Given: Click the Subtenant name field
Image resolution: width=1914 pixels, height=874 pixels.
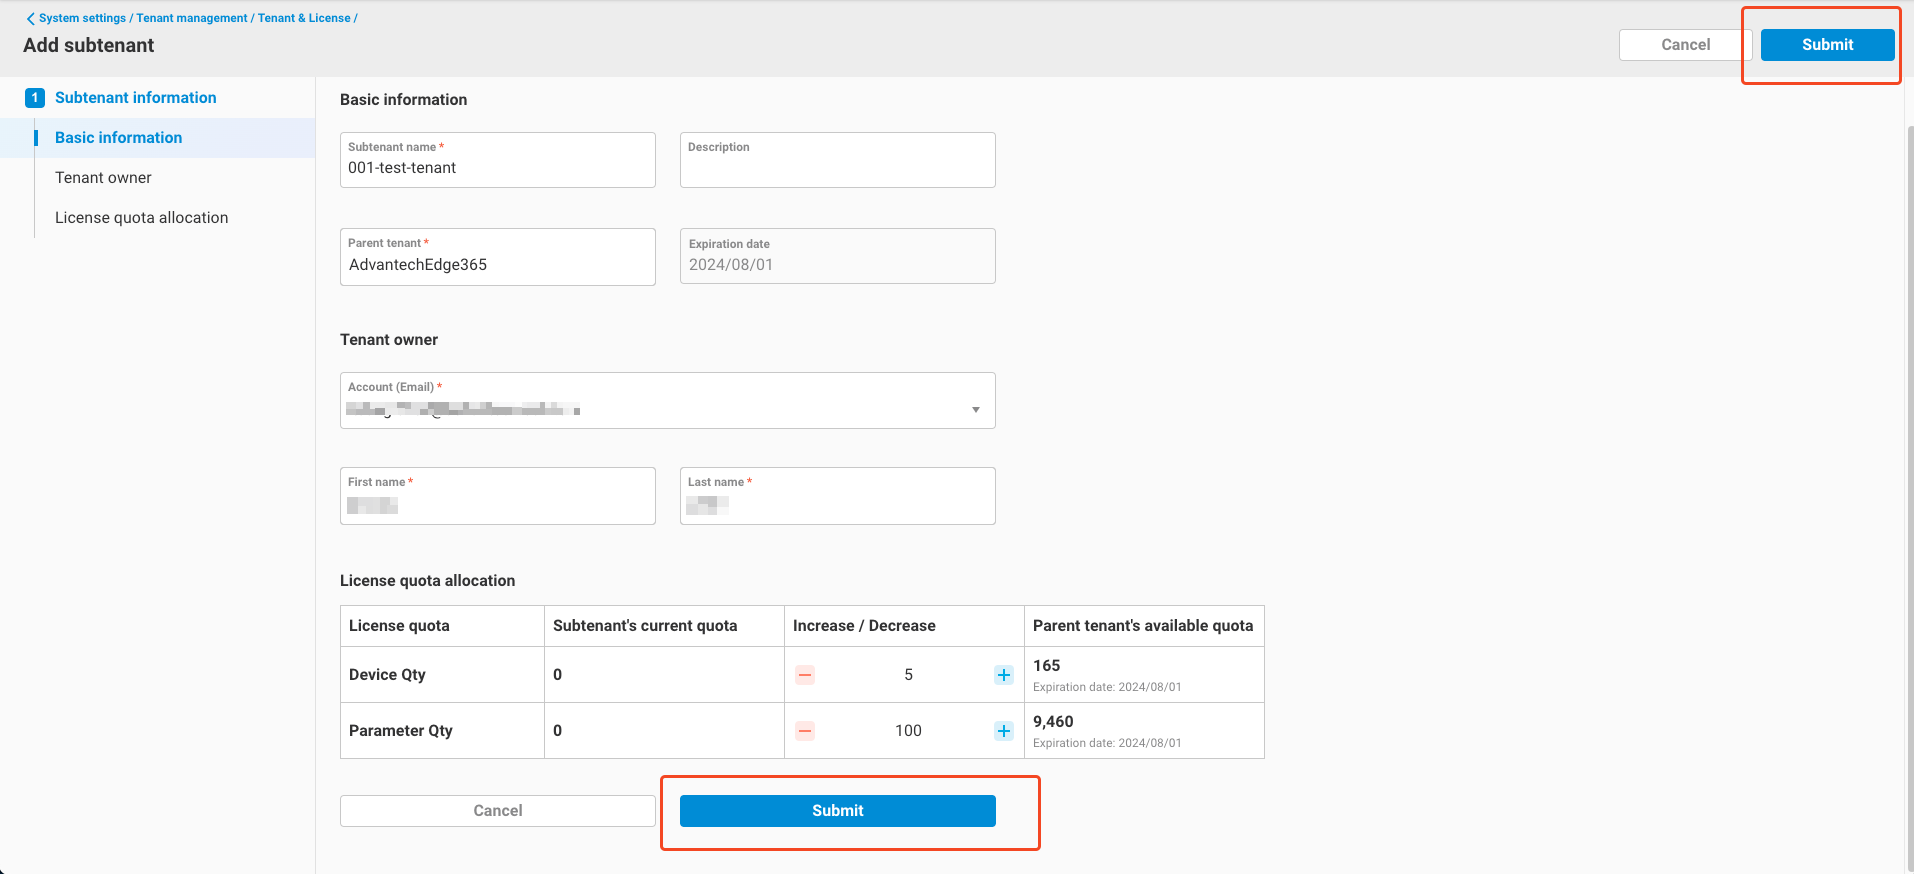Looking at the screenshot, I should click(498, 160).
